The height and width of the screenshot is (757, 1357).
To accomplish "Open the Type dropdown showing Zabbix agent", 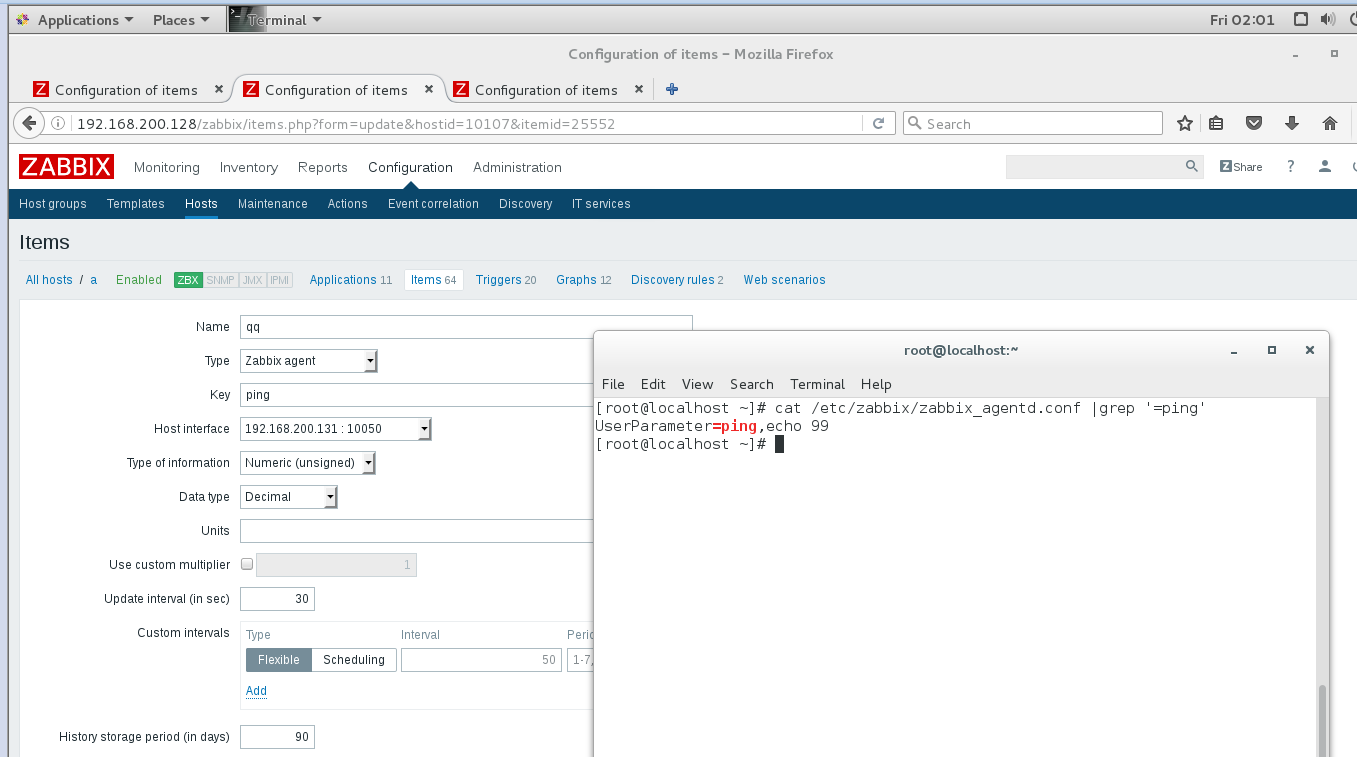I will (309, 361).
